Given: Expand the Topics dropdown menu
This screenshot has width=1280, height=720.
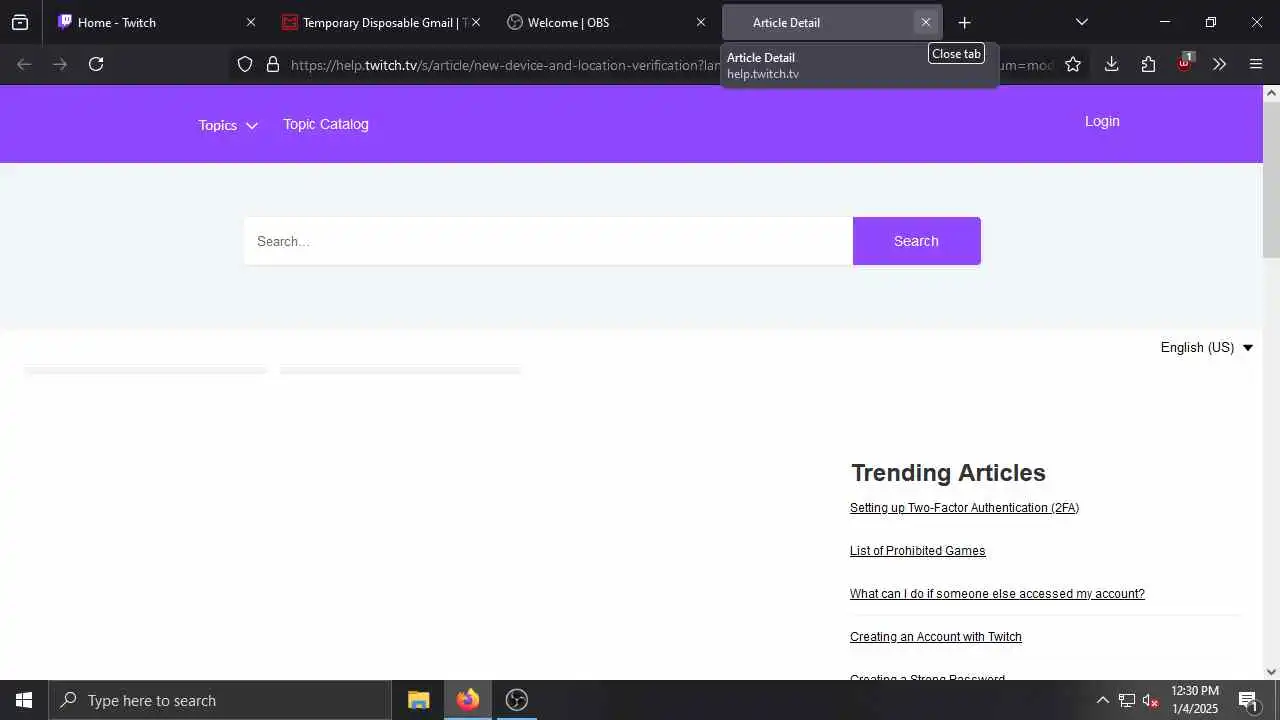Looking at the screenshot, I should point(228,125).
